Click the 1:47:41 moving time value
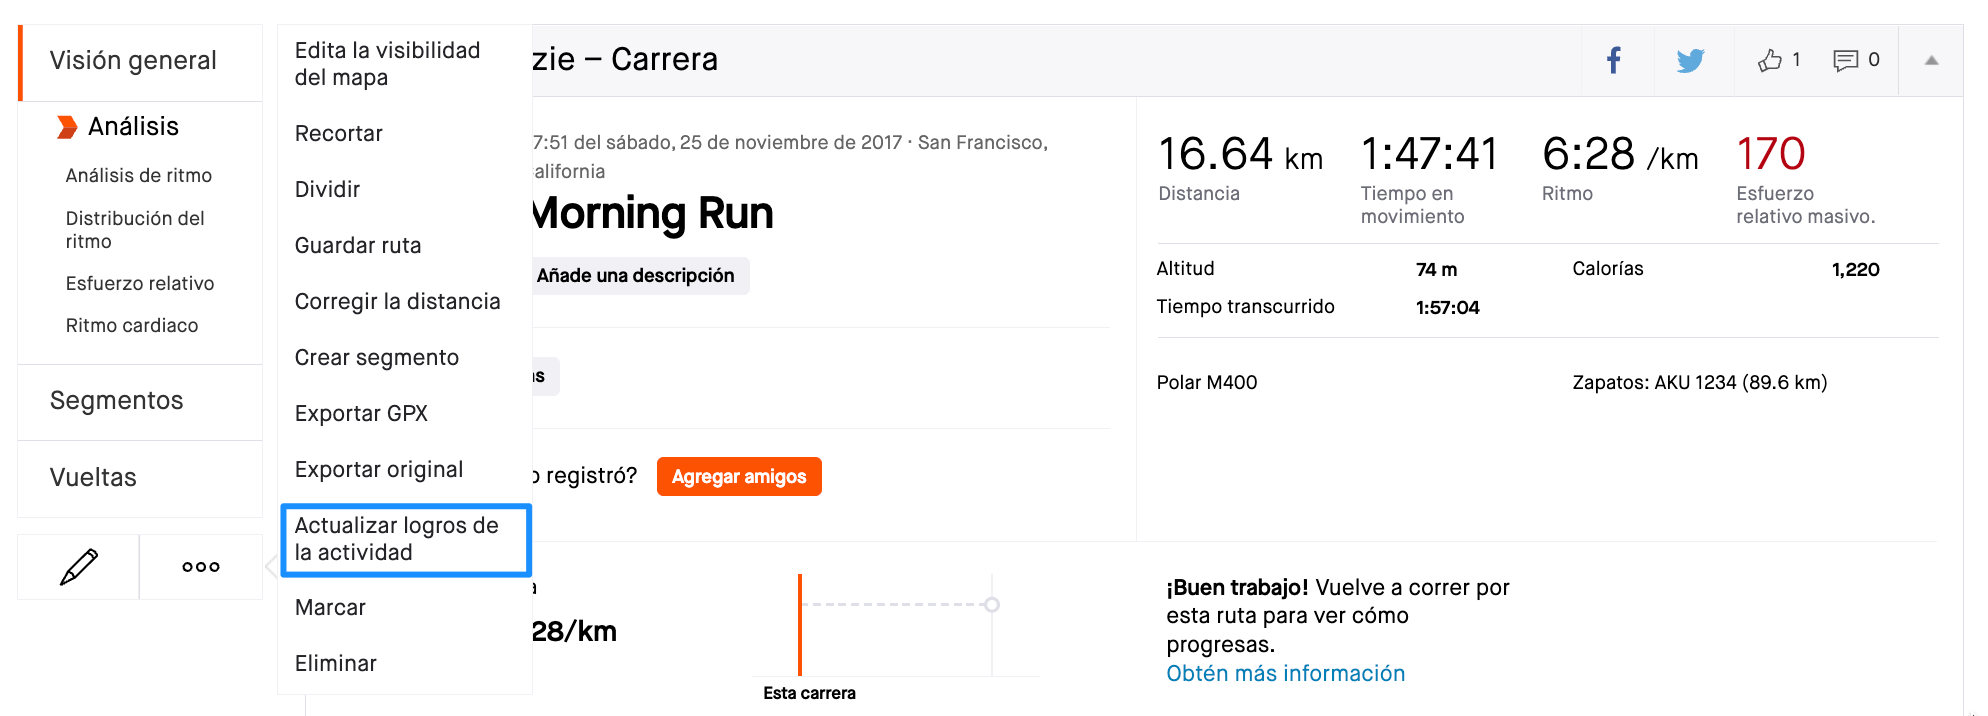 tap(1430, 155)
